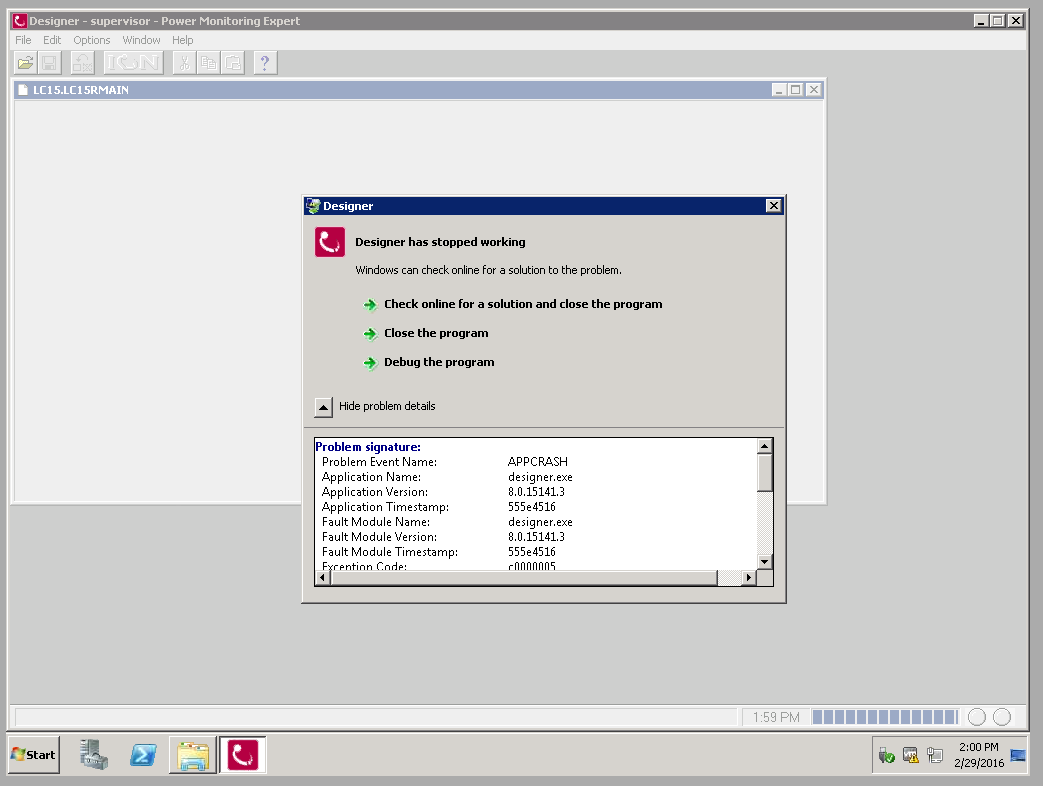1043x786 pixels.
Task: Click the ION modules toolbar button
Action: (x=134, y=63)
